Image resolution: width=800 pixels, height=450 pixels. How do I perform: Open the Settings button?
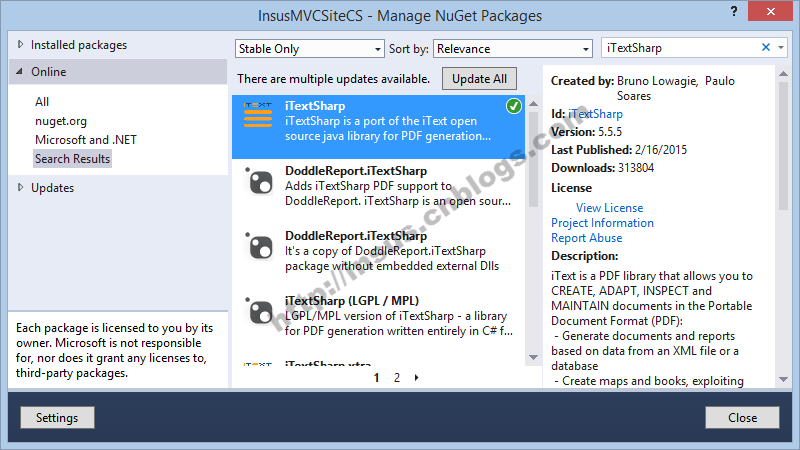[57, 417]
